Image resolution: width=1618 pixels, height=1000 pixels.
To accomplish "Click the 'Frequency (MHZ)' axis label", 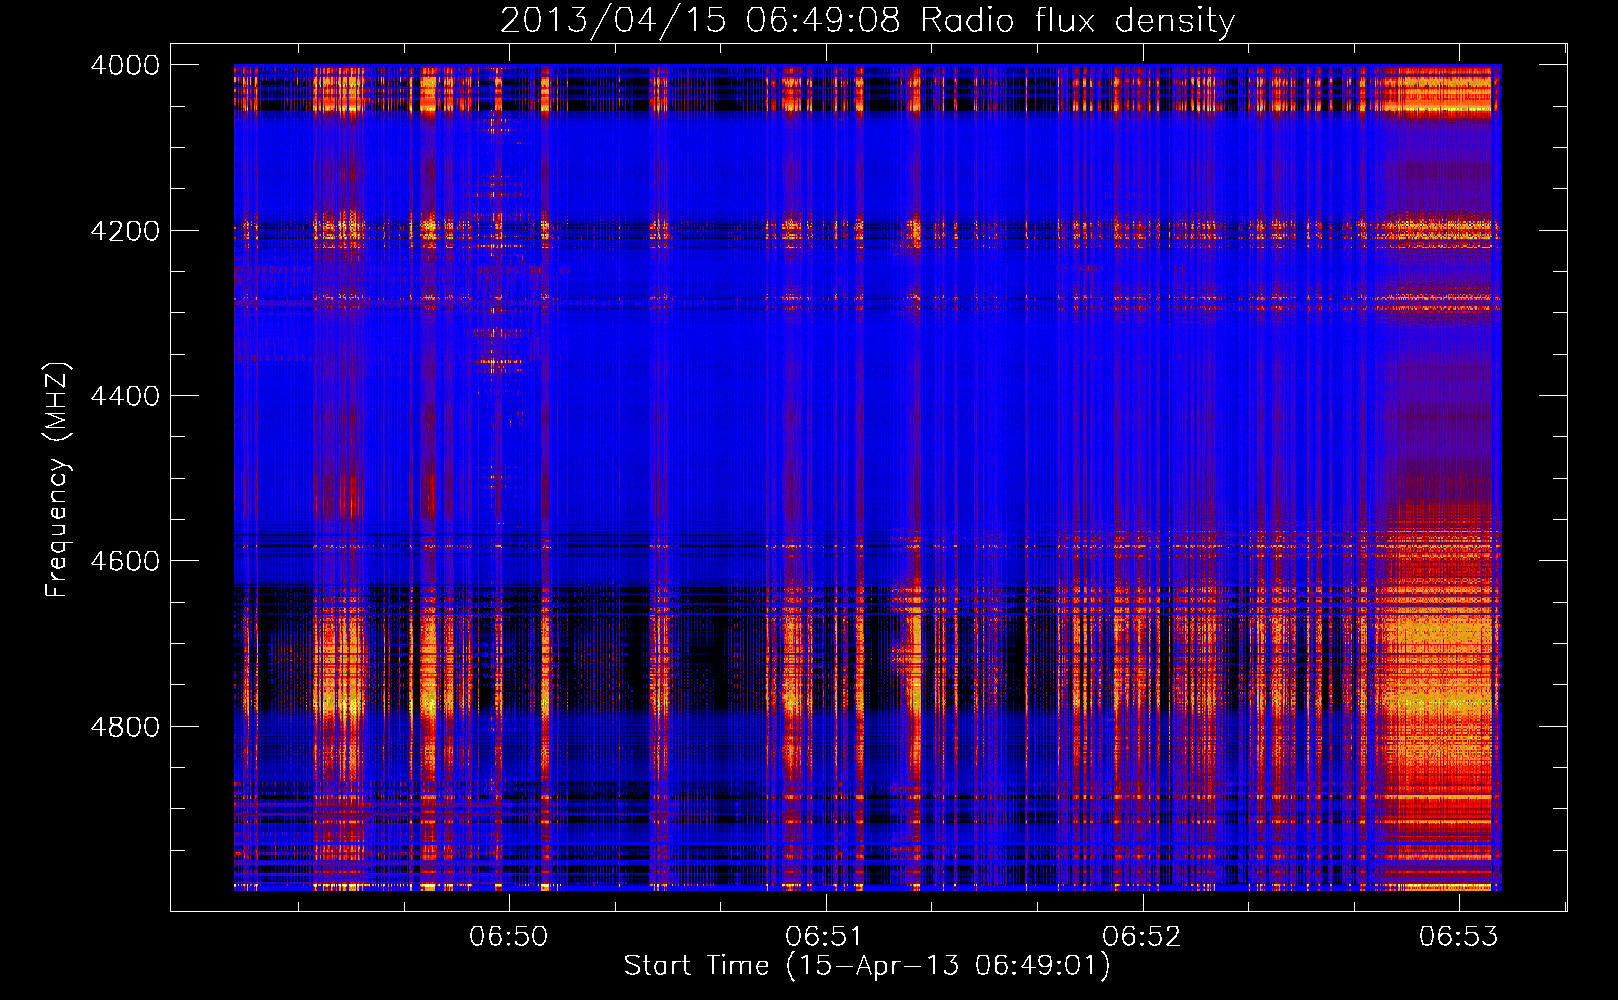I will pyautogui.click(x=56, y=480).
